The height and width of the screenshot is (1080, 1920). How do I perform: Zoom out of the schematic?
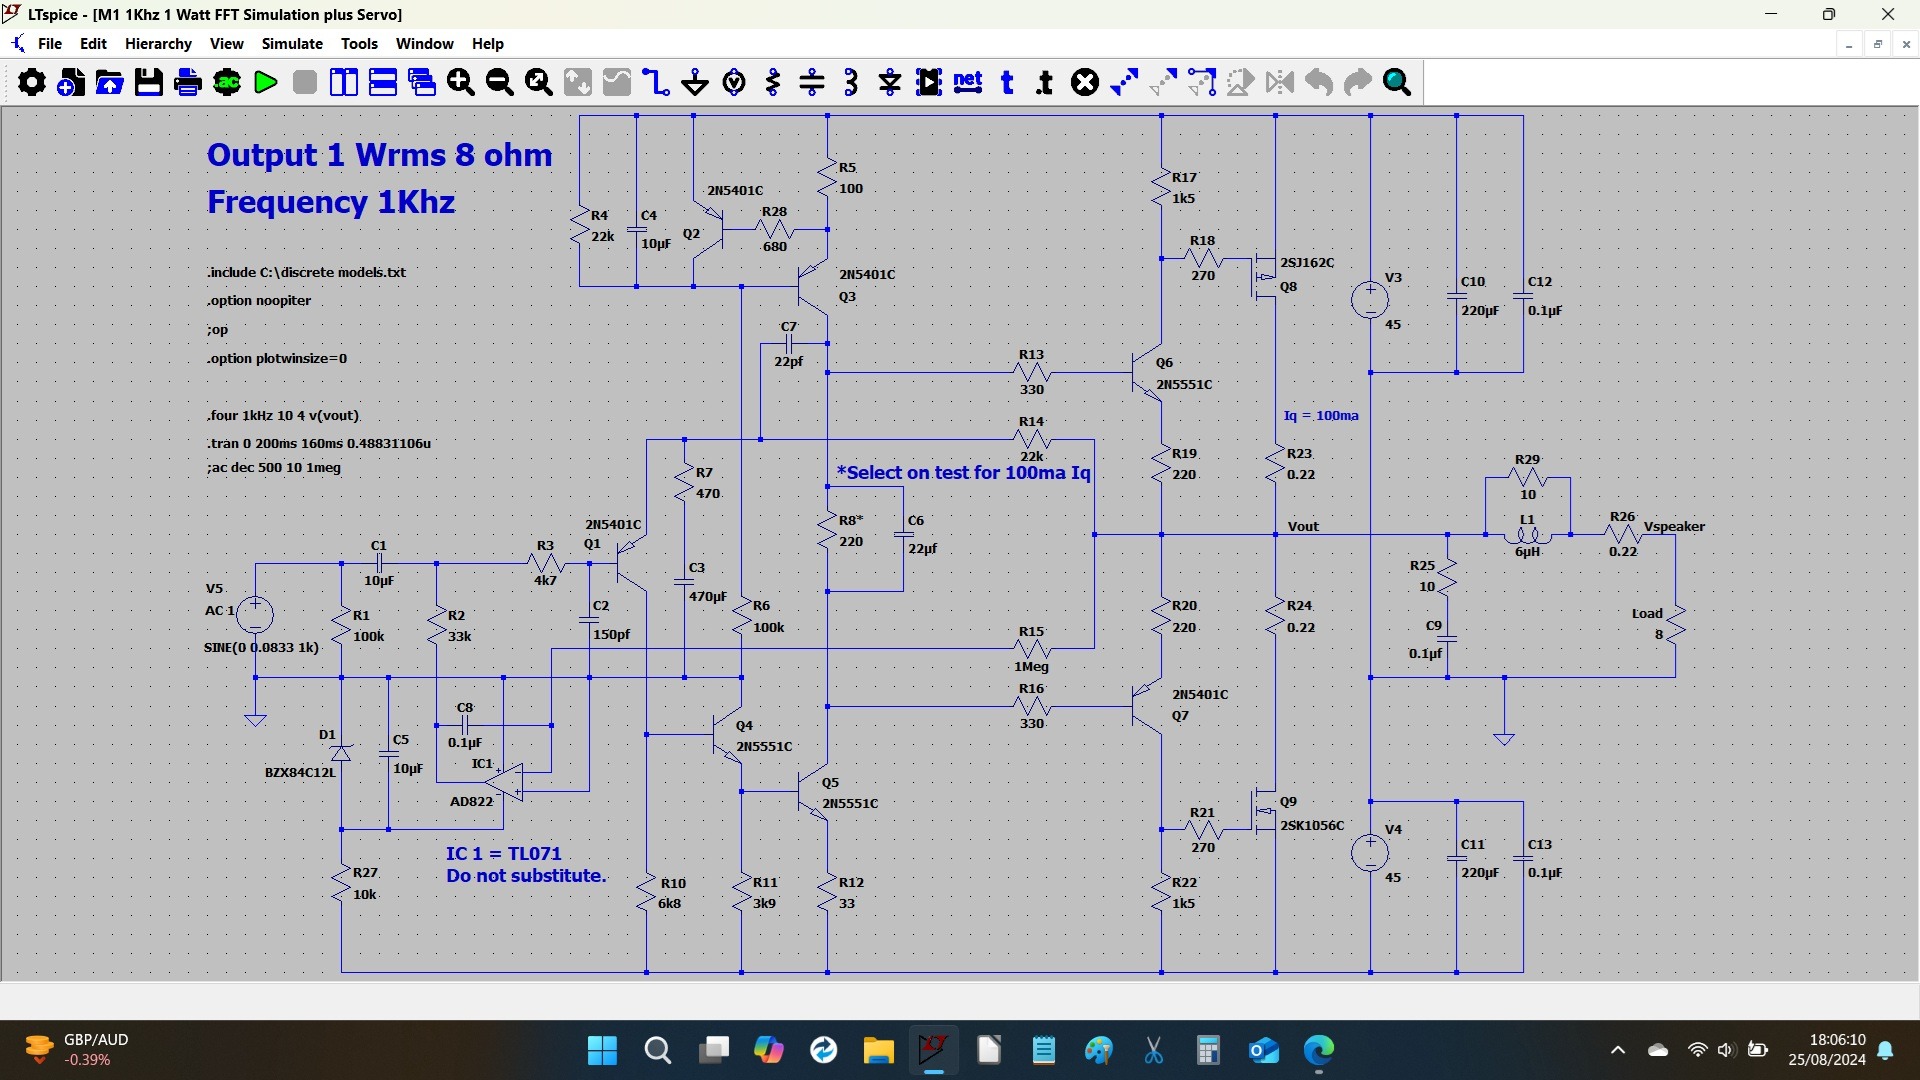click(x=499, y=82)
